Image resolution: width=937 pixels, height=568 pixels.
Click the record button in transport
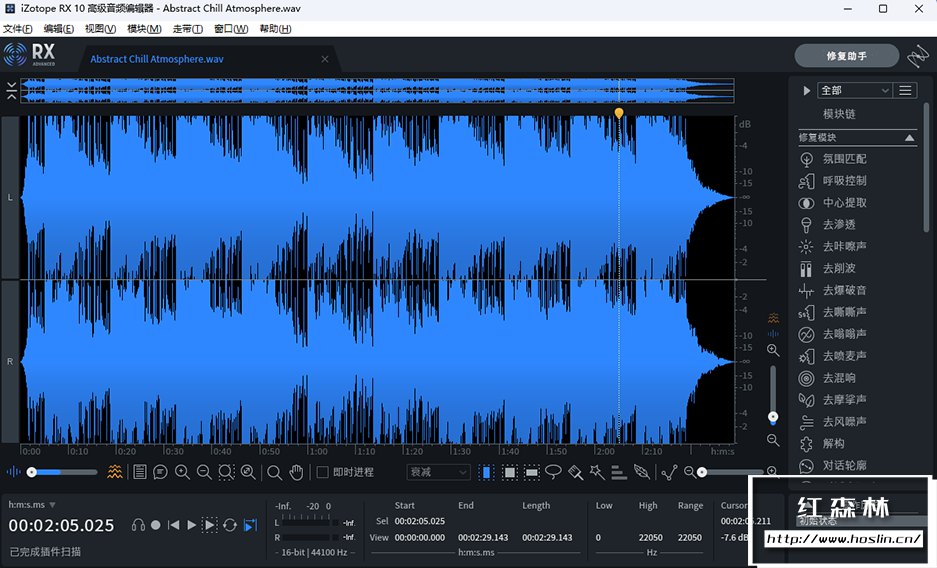point(156,525)
